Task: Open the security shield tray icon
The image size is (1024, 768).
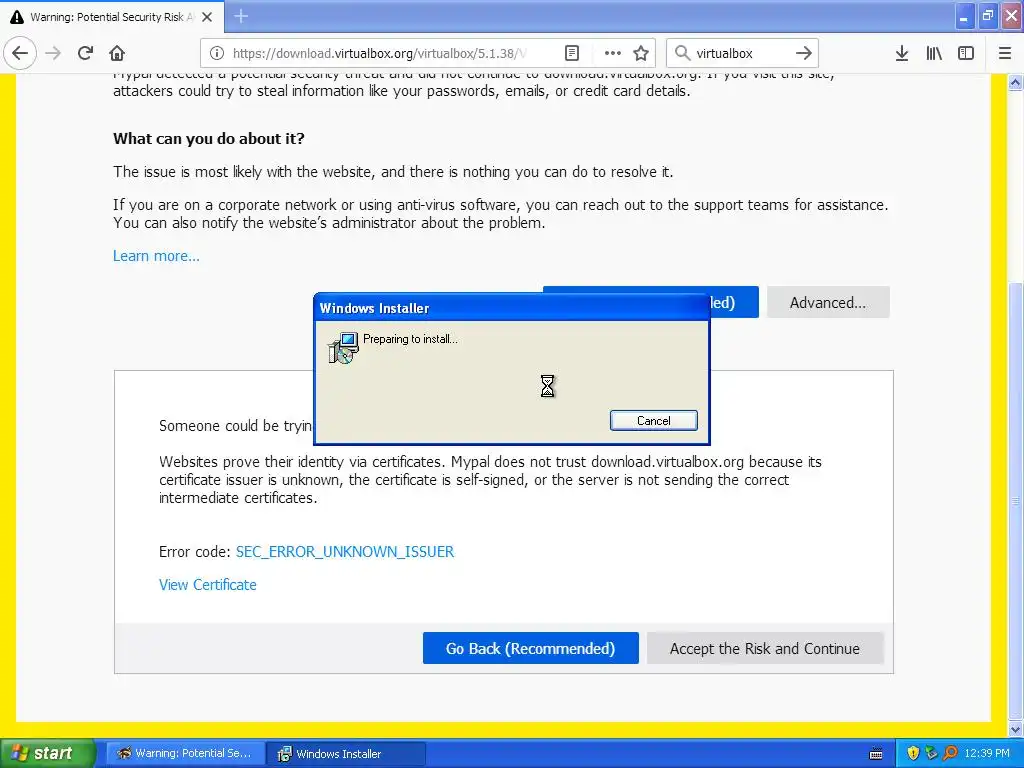Action: coord(913,754)
